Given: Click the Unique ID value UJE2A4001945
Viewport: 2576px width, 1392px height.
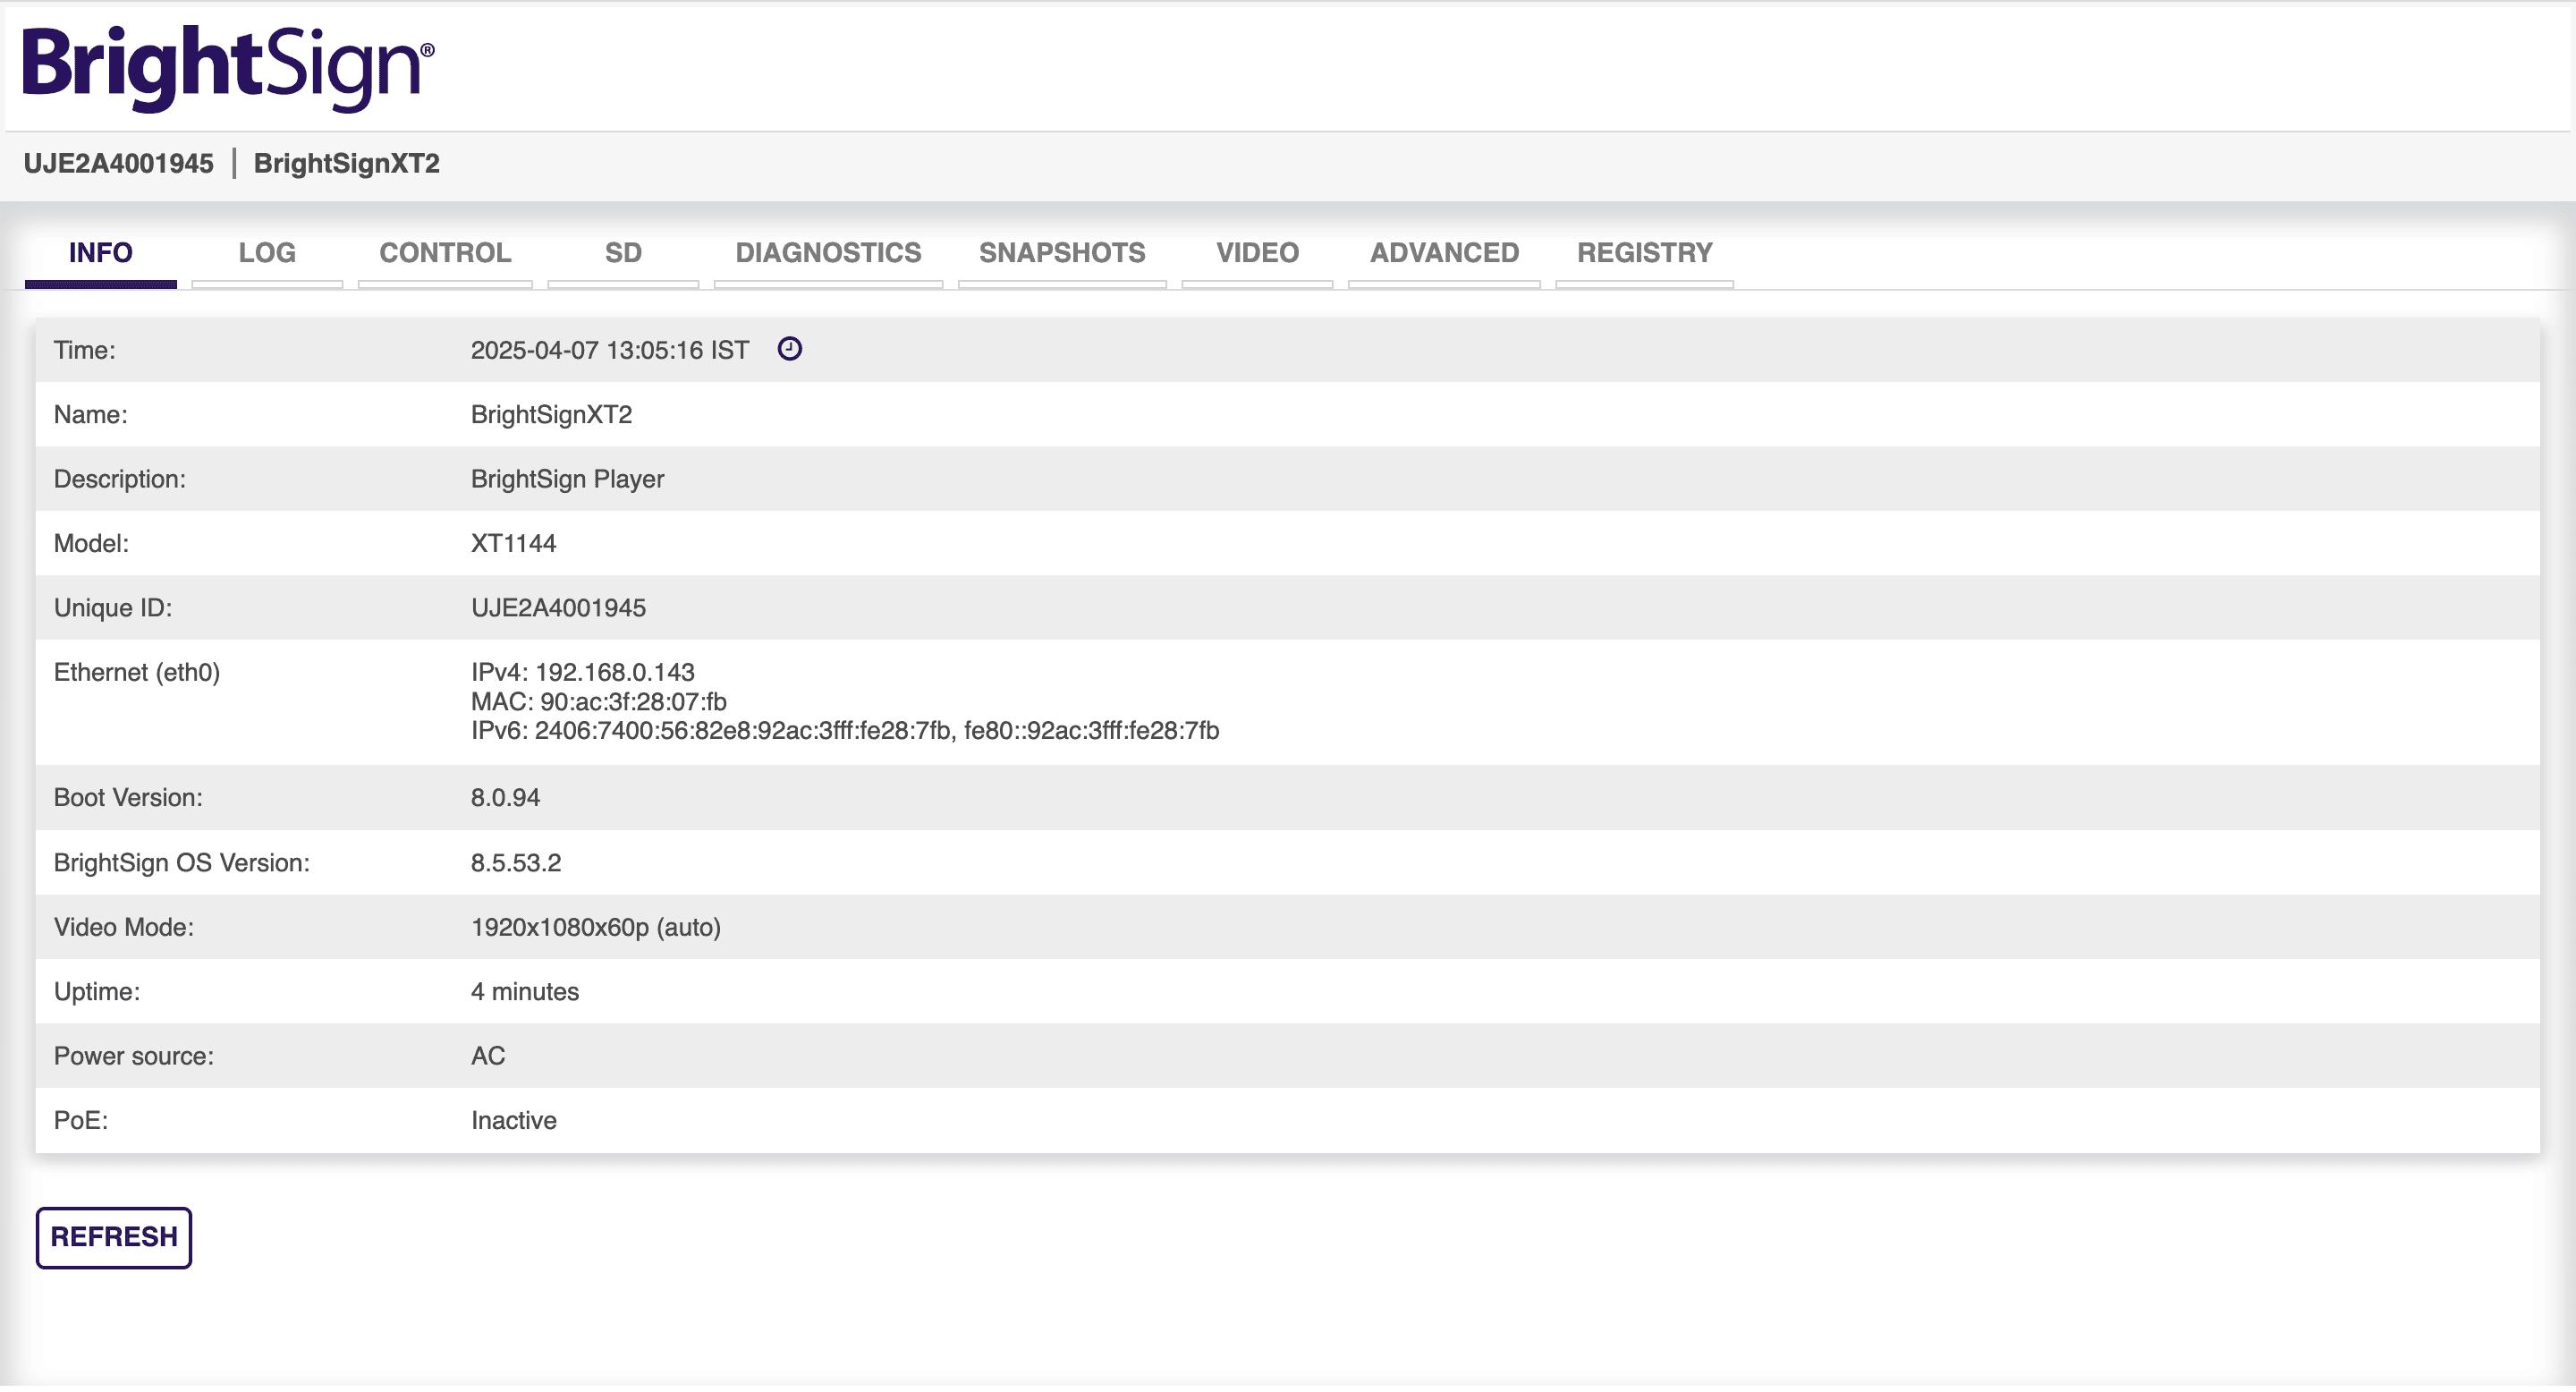Looking at the screenshot, I should 558,608.
